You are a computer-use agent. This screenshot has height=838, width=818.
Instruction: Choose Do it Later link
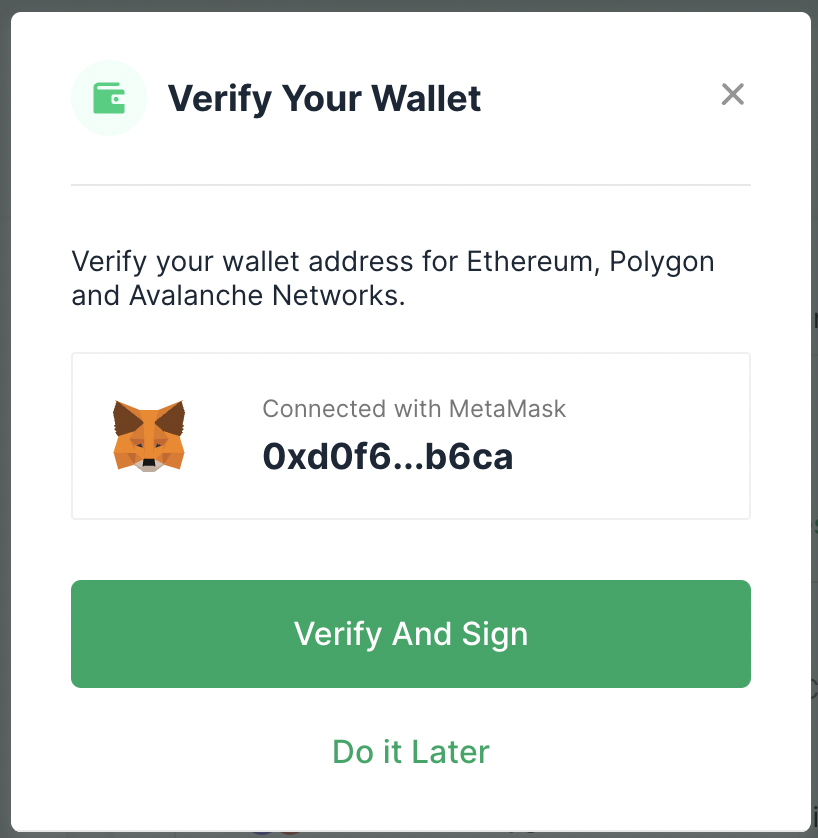click(411, 751)
